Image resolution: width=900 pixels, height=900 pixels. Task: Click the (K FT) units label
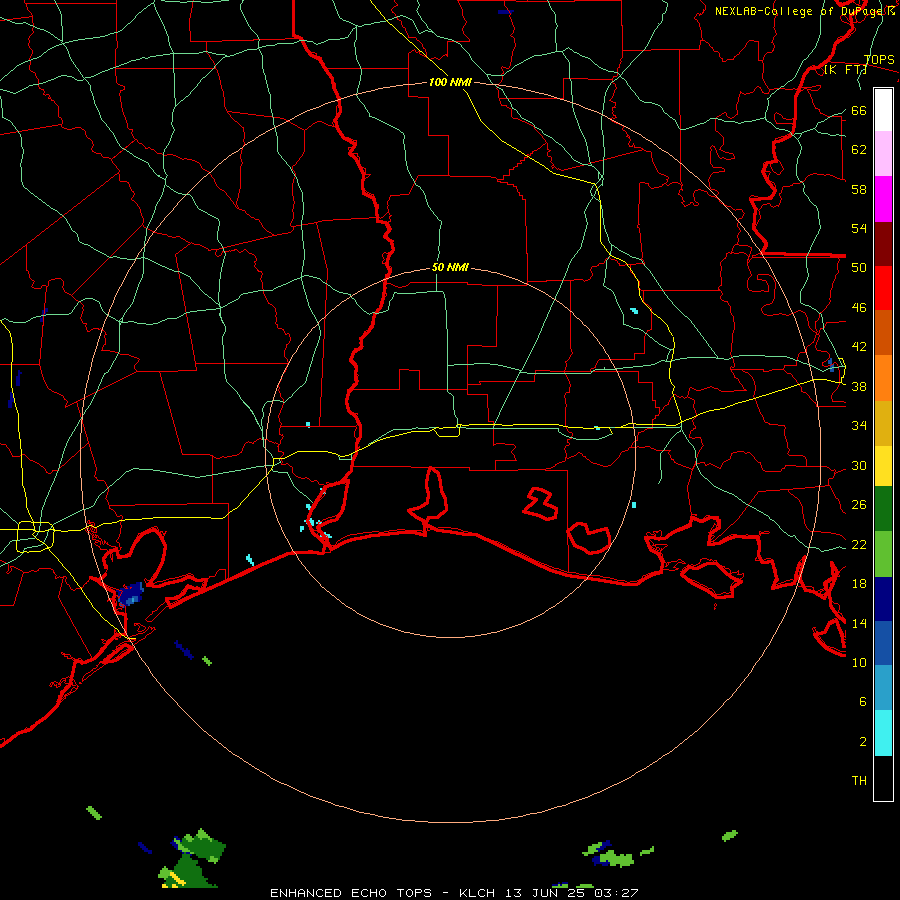[x=845, y=70]
